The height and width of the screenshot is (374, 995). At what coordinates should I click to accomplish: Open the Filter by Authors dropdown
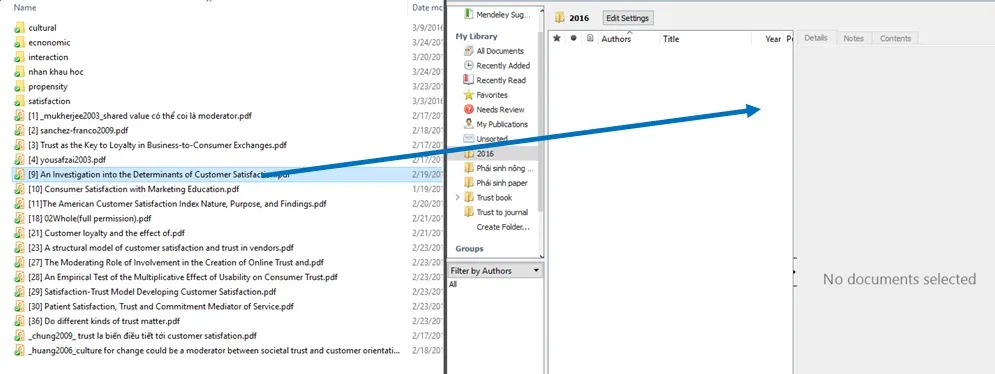click(495, 270)
